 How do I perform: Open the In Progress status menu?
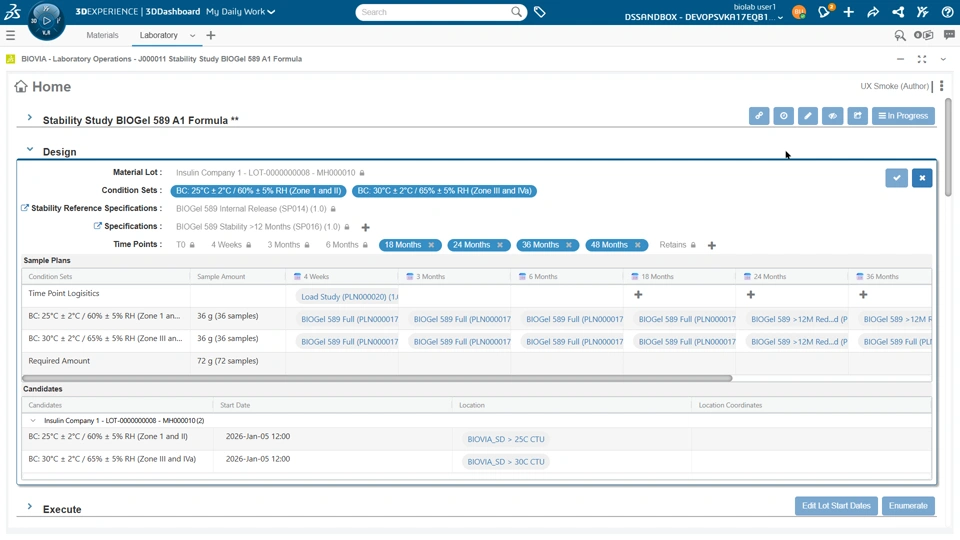point(903,116)
